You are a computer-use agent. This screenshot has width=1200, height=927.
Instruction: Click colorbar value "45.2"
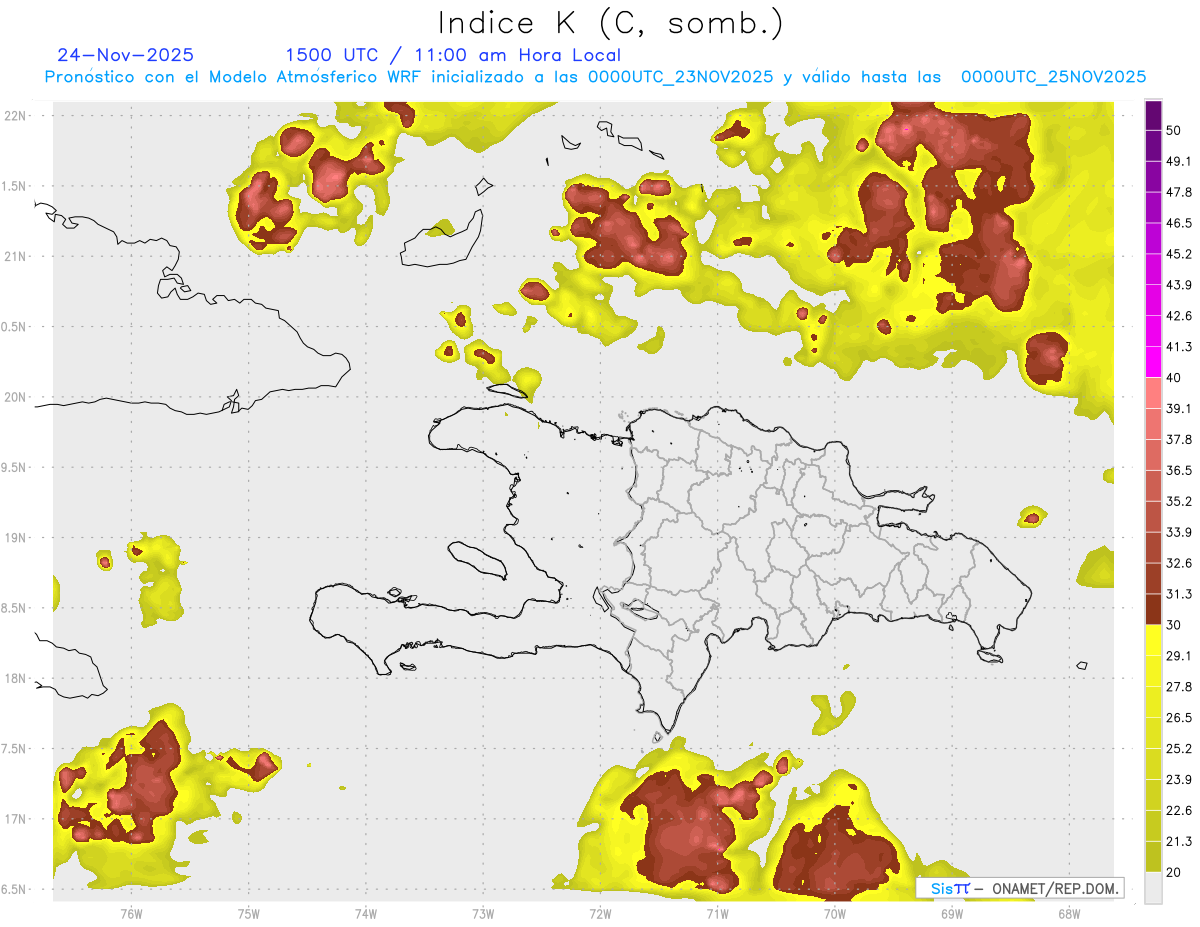click(x=1178, y=254)
